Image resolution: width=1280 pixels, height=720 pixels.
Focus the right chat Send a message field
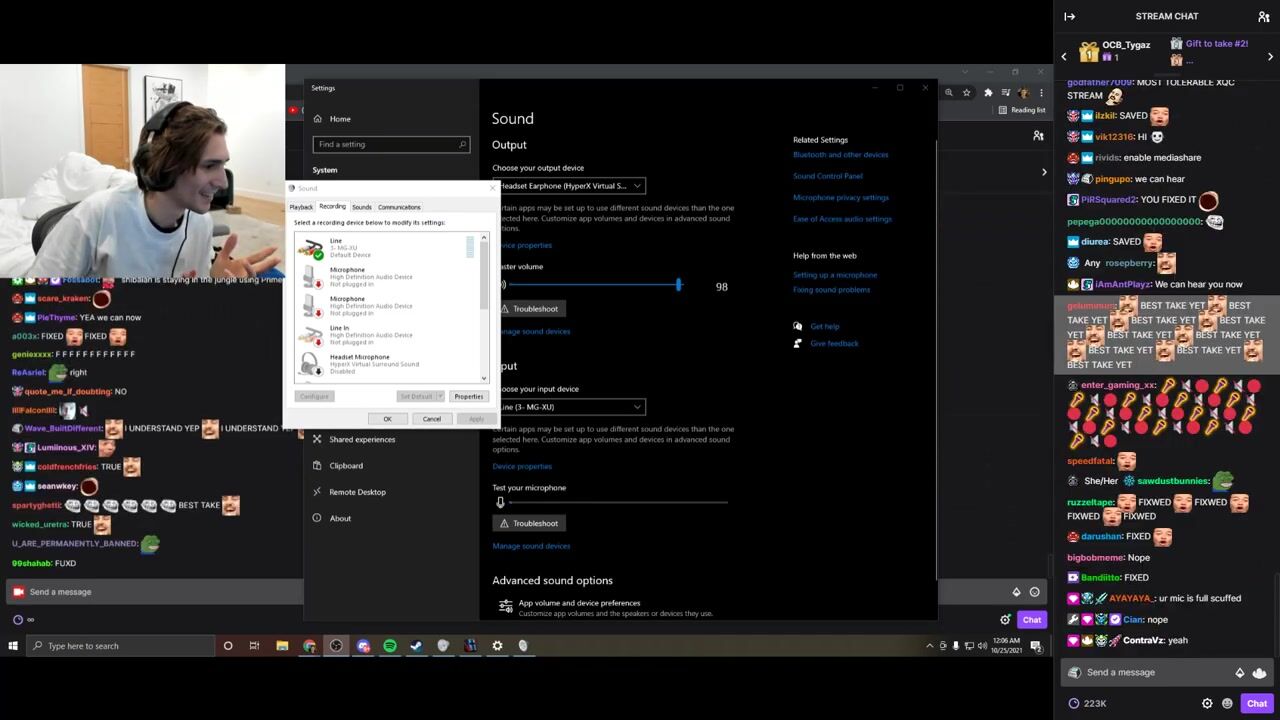tap(1166, 672)
